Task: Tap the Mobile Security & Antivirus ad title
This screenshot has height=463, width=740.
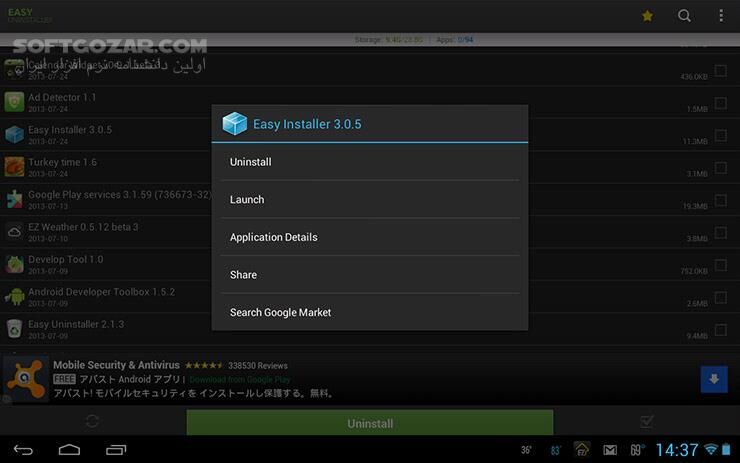Action: [x=116, y=365]
